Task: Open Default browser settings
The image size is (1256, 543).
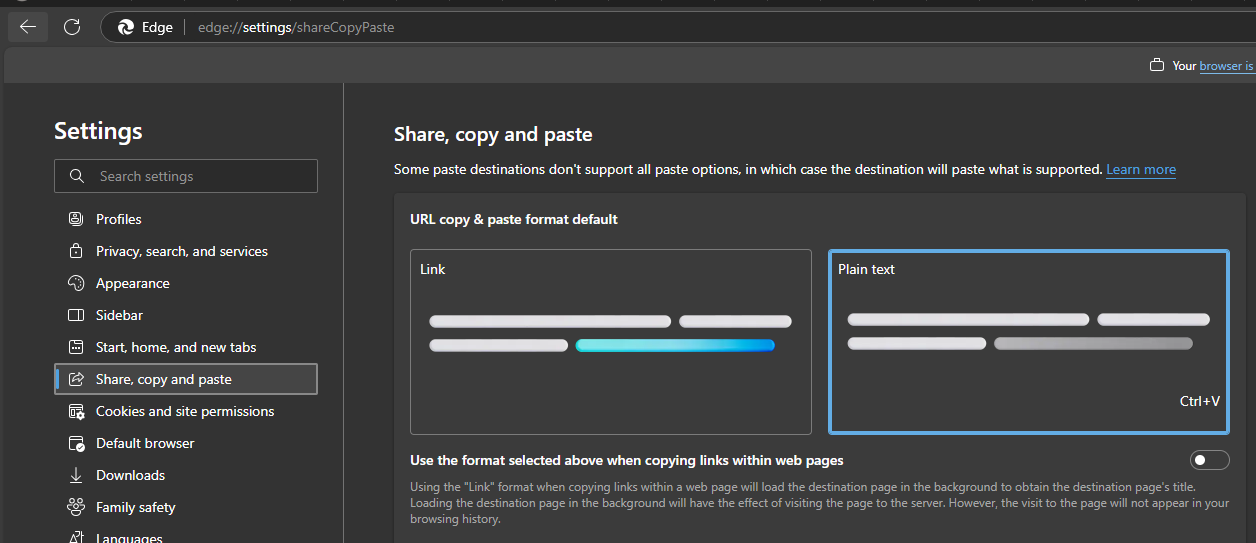Action: point(145,443)
